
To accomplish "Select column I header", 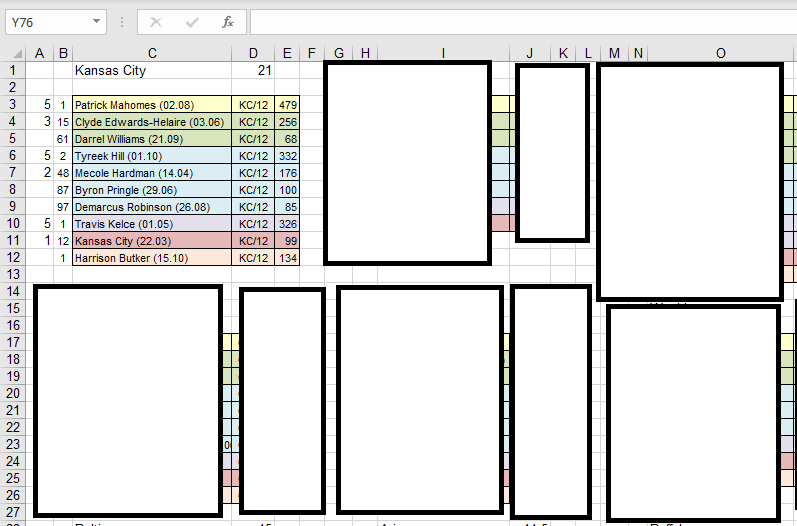I will click(x=442, y=53).
